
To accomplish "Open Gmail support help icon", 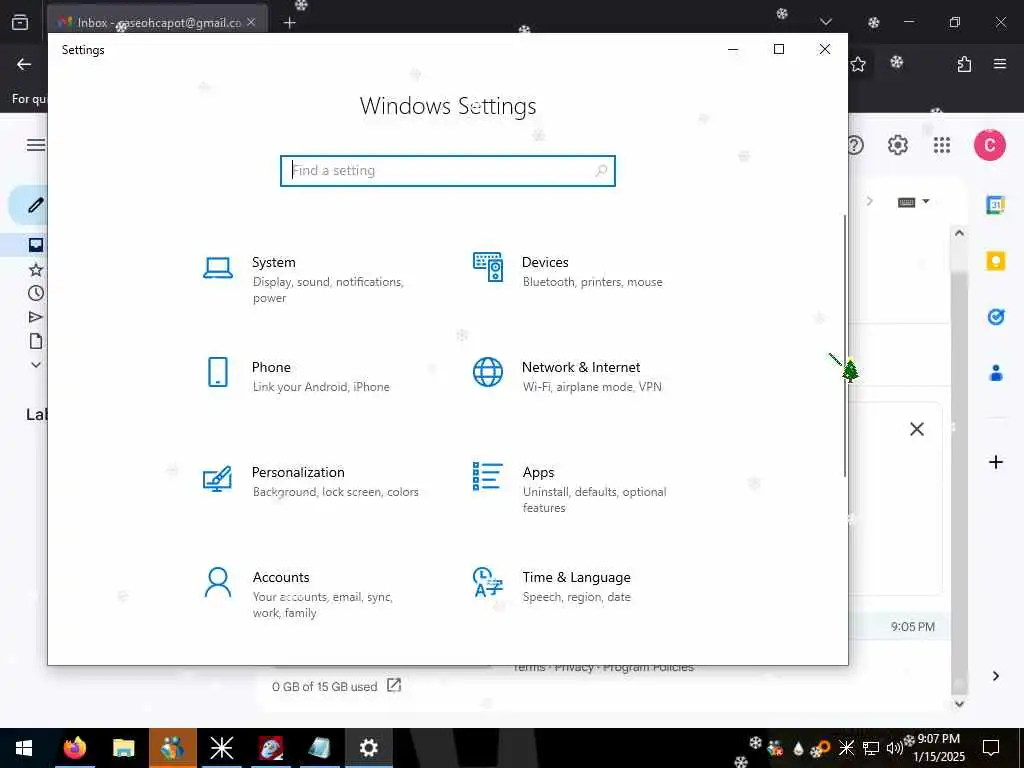I will (x=856, y=145).
